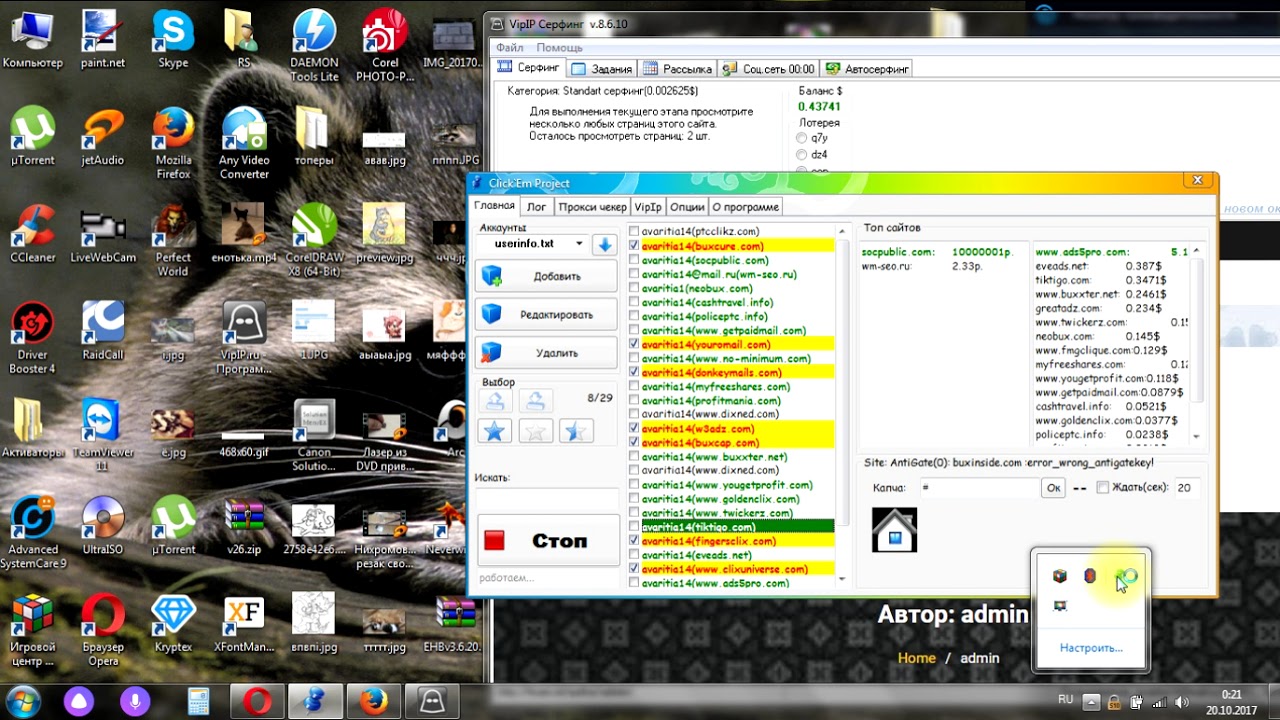Switch to the Лог tab

(537, 207)
